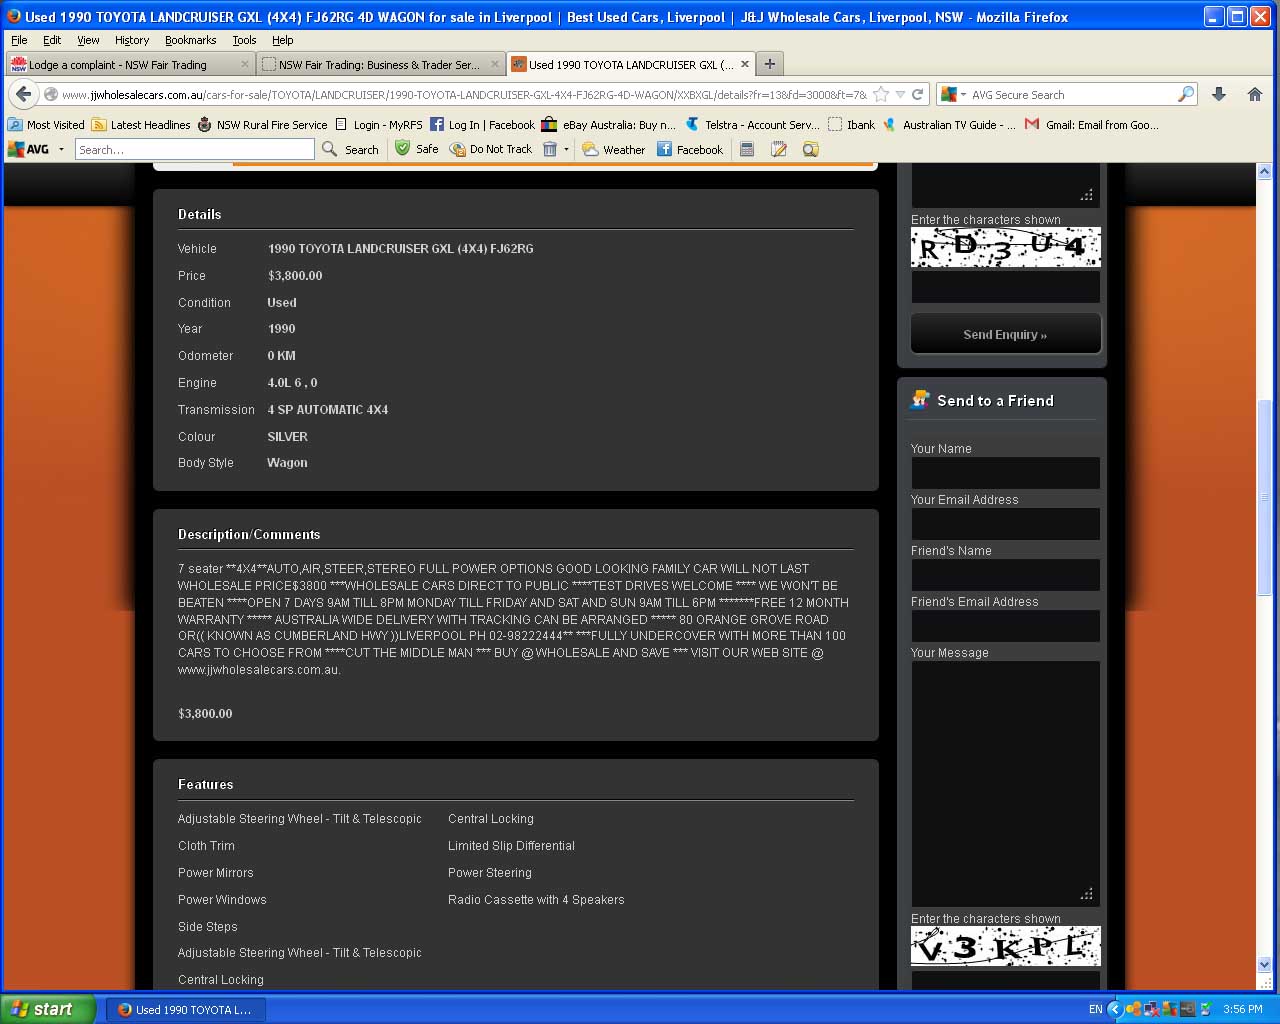The image size is (1280, 1024).
Task: Click the AVG notepad icon
Action: [x=779, y=149]
